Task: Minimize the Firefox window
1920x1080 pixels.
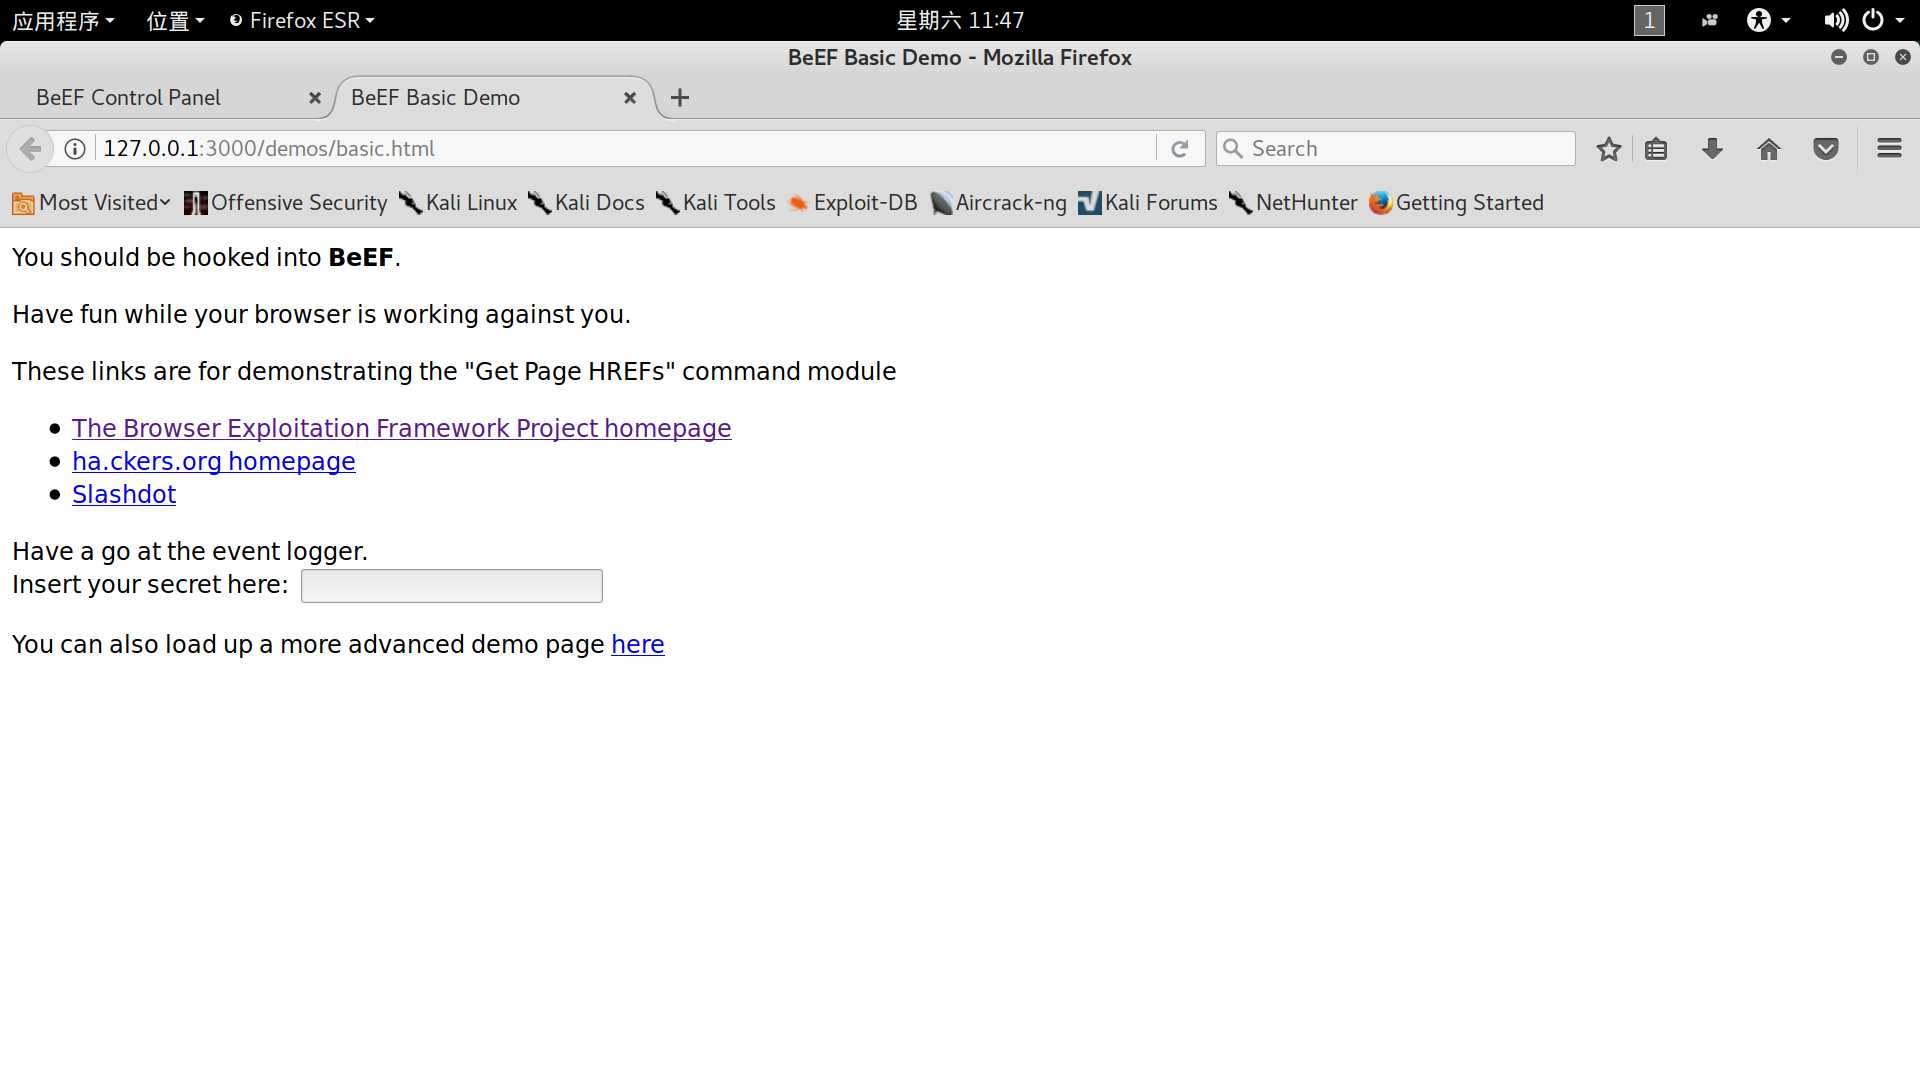Action: click(1838, 57)
